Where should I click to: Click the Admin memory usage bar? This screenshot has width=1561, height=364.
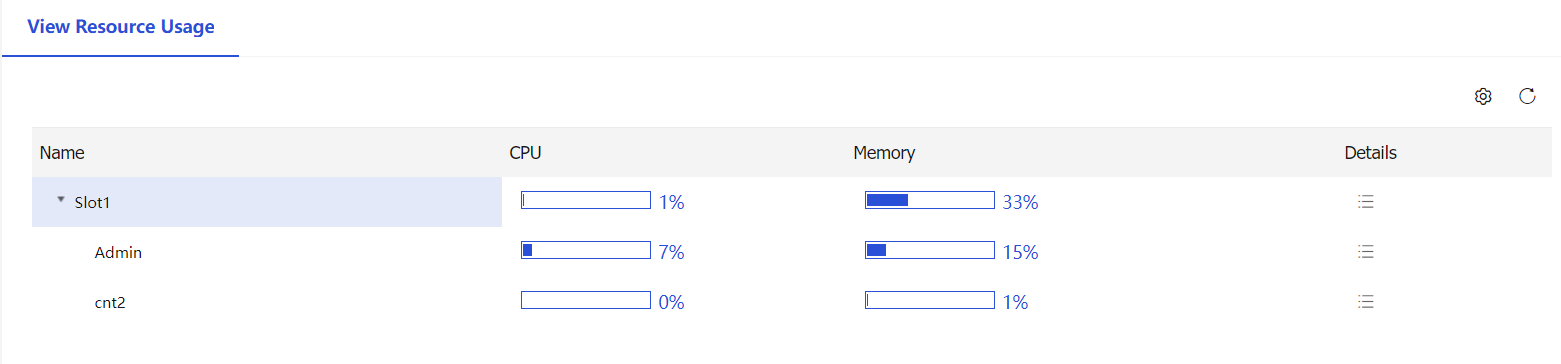tap(930, 250)
